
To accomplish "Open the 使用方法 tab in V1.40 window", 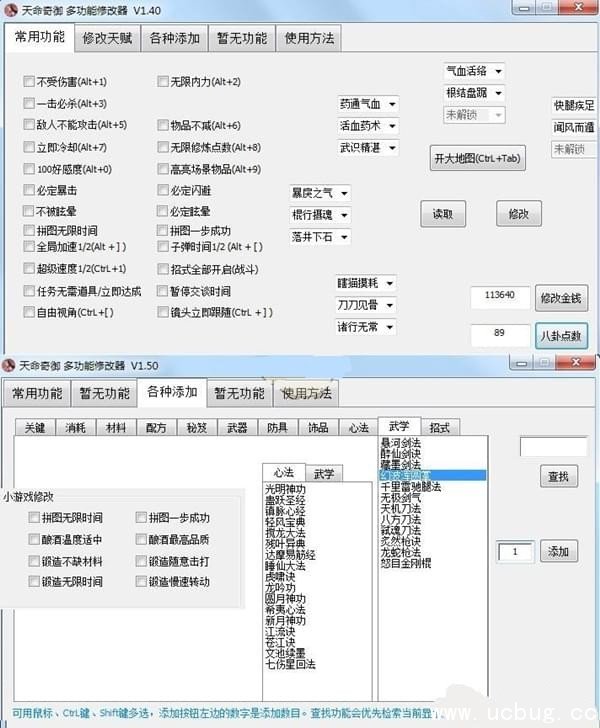I will point(309,39).
